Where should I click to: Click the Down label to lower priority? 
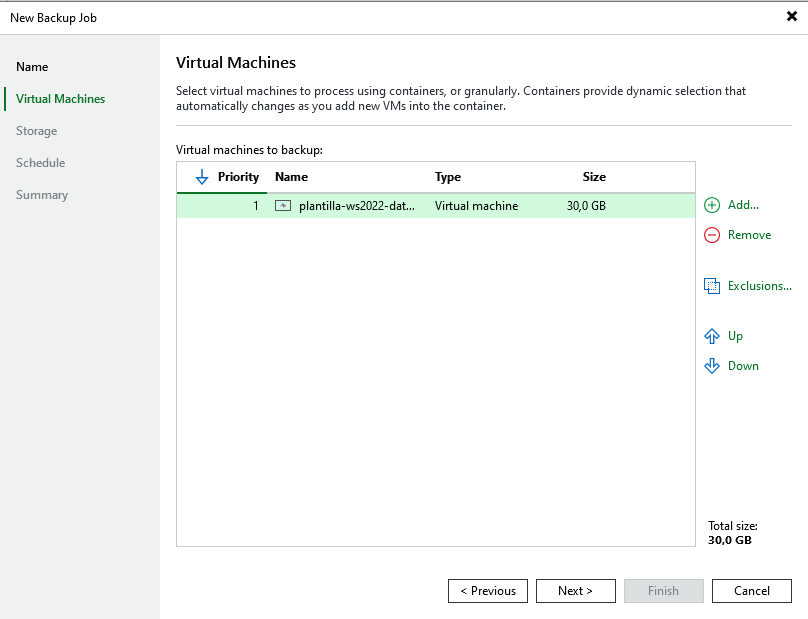tap(743, 366)
